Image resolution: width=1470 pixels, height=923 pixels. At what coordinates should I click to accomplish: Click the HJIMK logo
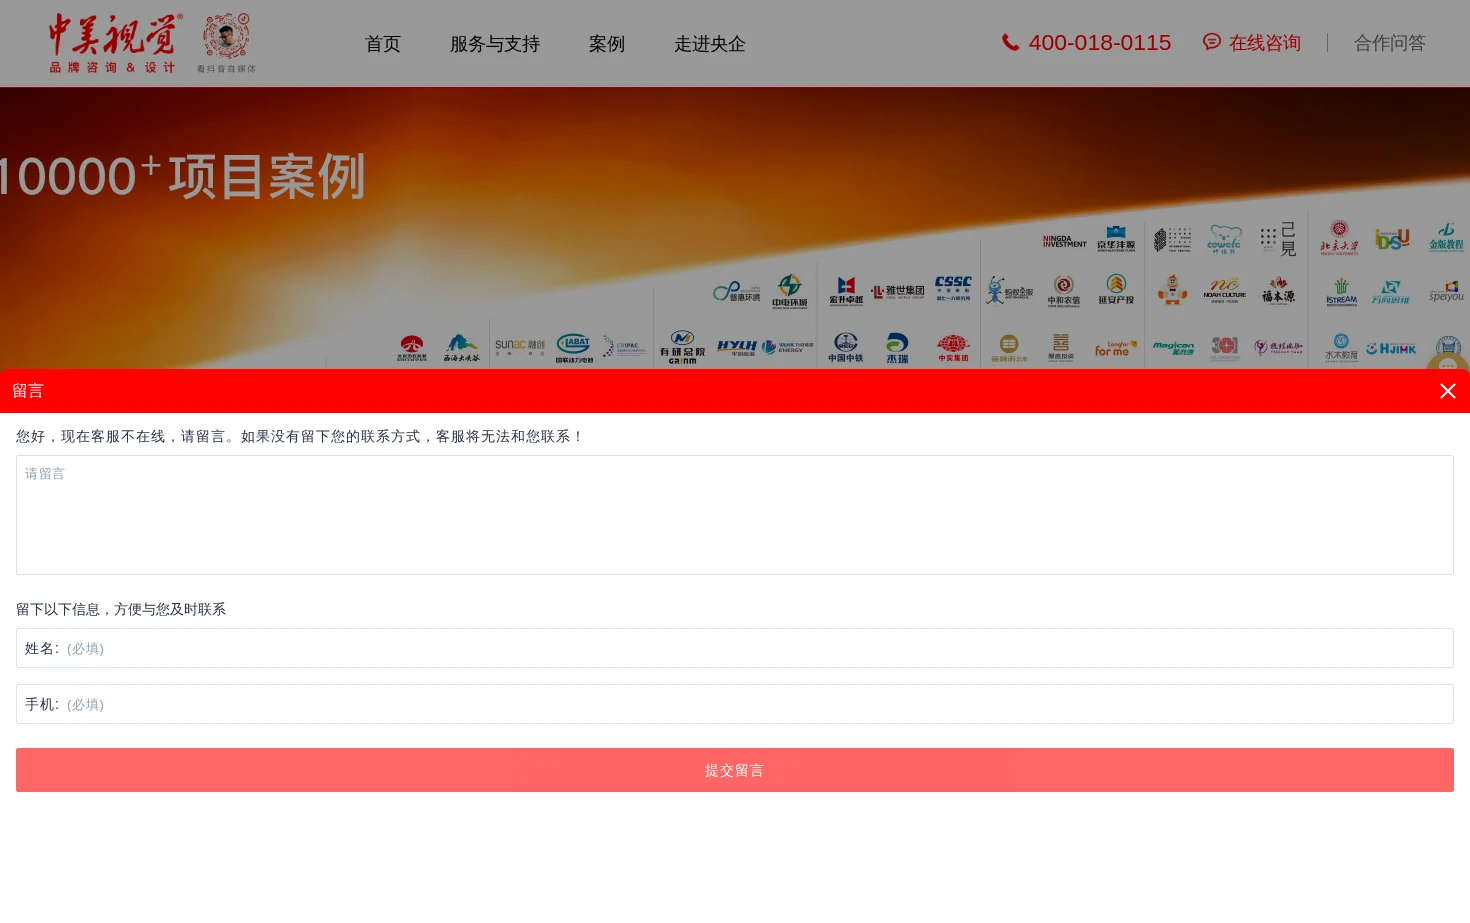pos(1391,349)
